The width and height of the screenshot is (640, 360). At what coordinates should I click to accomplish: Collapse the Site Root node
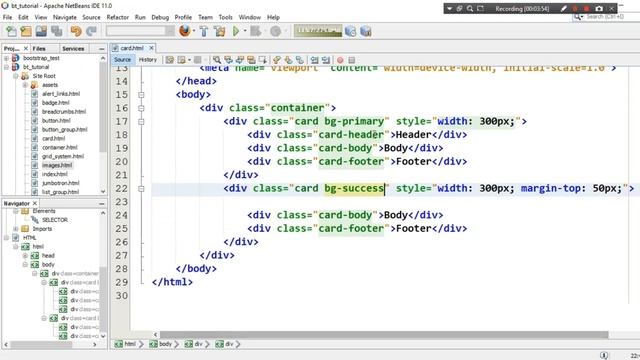click(x=16, y=76)
